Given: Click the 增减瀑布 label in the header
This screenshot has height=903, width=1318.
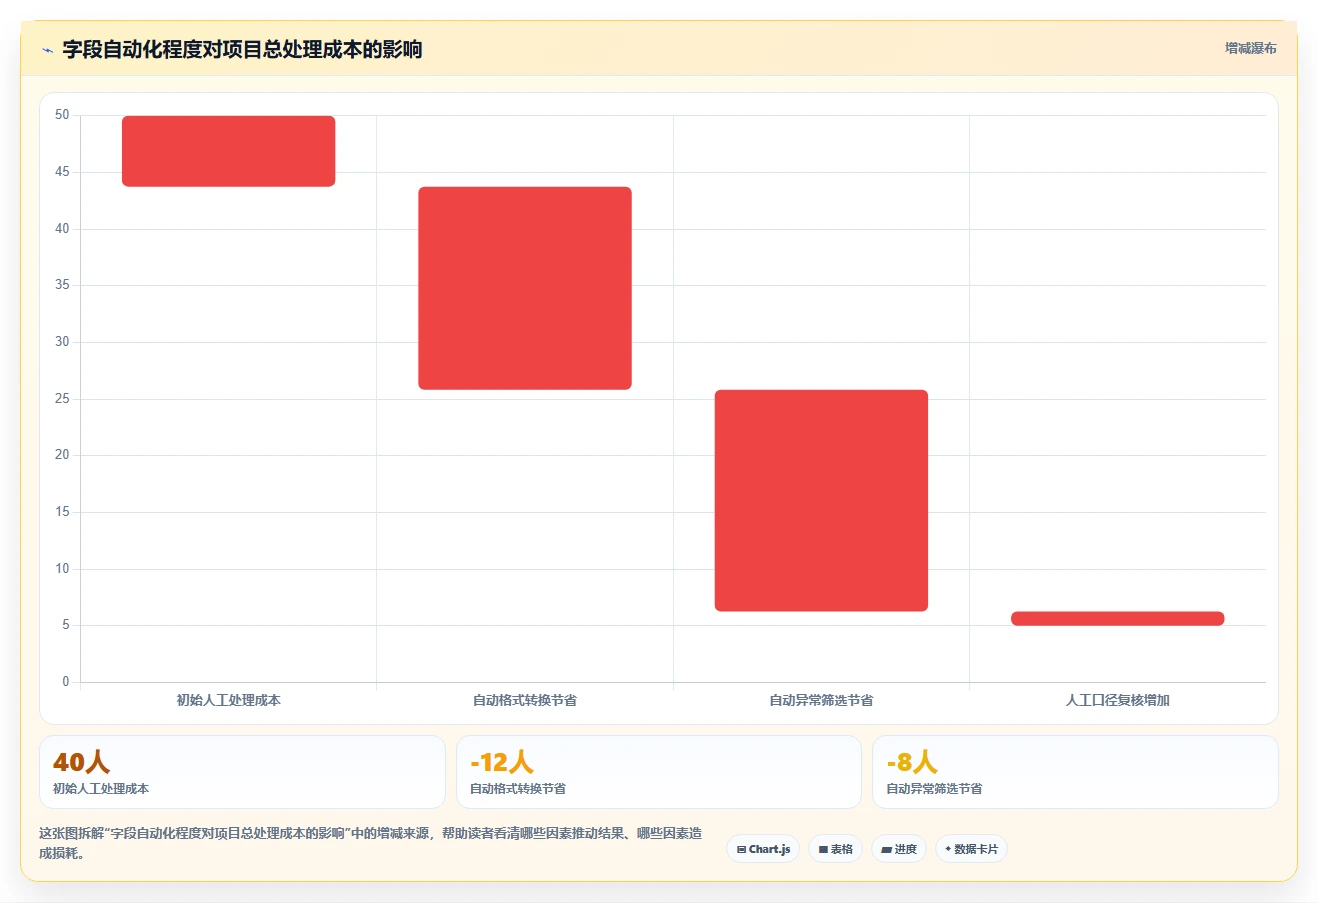Looking at the screenshot, I should 1251,48.
